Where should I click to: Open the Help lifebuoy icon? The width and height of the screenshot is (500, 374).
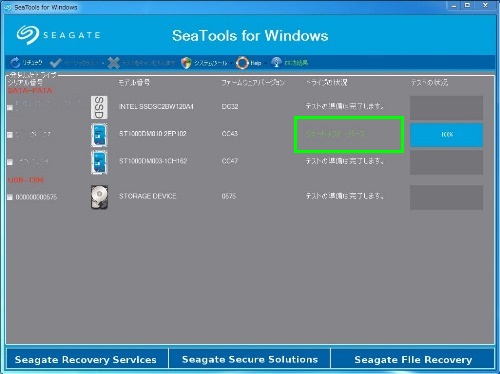pos(242,62)
